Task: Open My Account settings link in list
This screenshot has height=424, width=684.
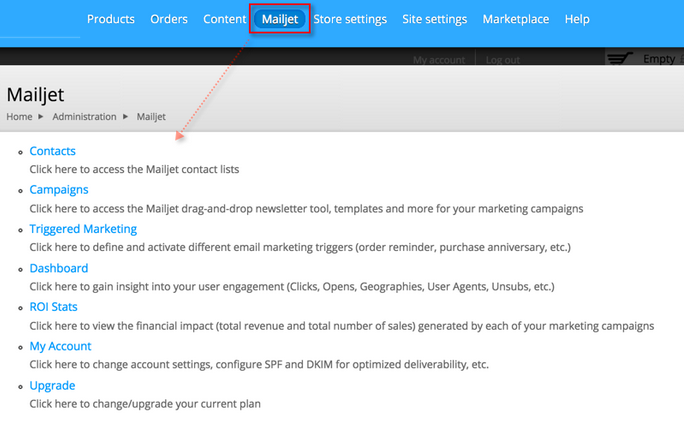Action: (60, 346)
